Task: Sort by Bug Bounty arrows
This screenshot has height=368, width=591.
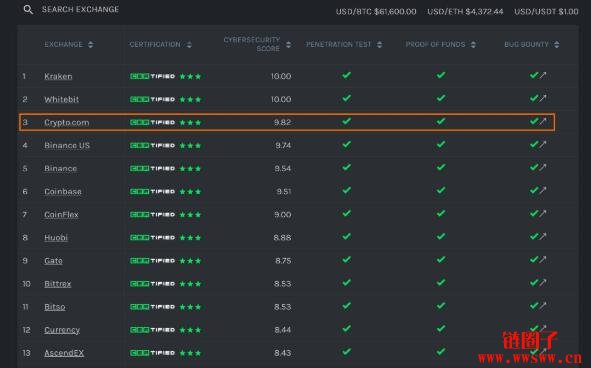Action: click(557, 44)
